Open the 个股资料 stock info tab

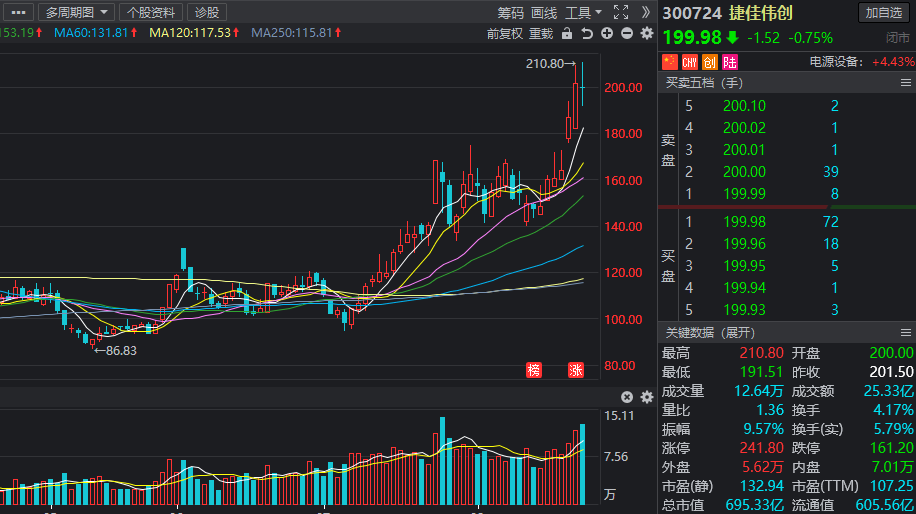[x=151, y=12]
